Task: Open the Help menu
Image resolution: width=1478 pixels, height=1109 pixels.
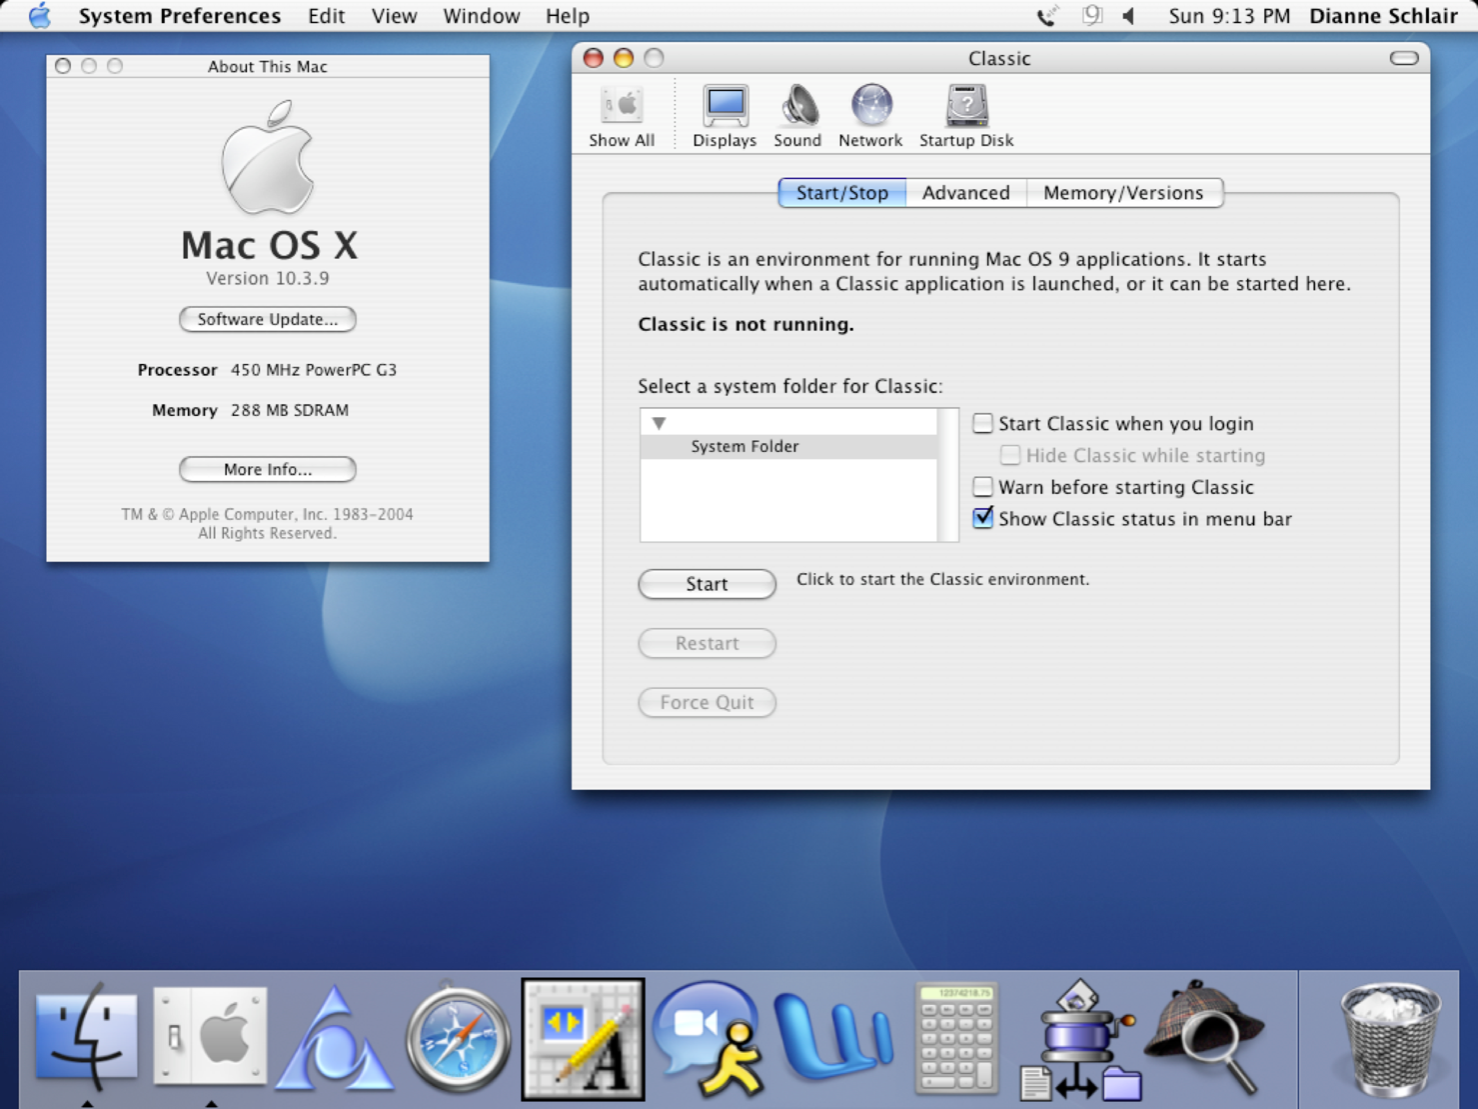Action: pyautogui.click(x=567, y=16)
